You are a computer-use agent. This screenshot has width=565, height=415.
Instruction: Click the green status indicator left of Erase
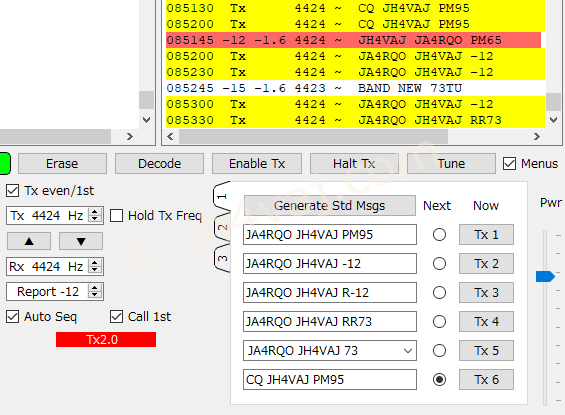(4, 164)
